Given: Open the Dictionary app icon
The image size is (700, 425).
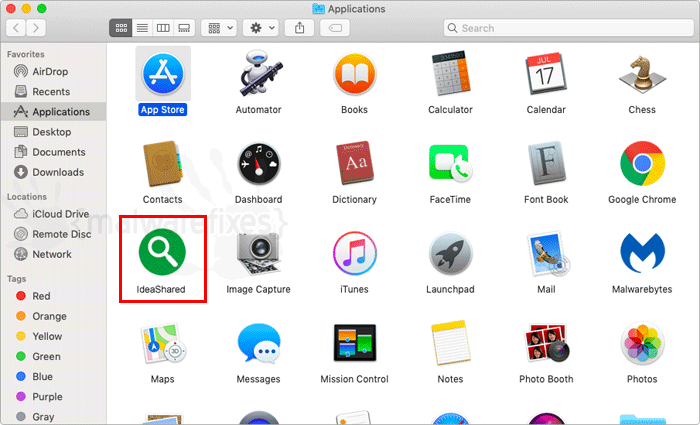Looking at the screenshot, I should (x=355, y=163).
